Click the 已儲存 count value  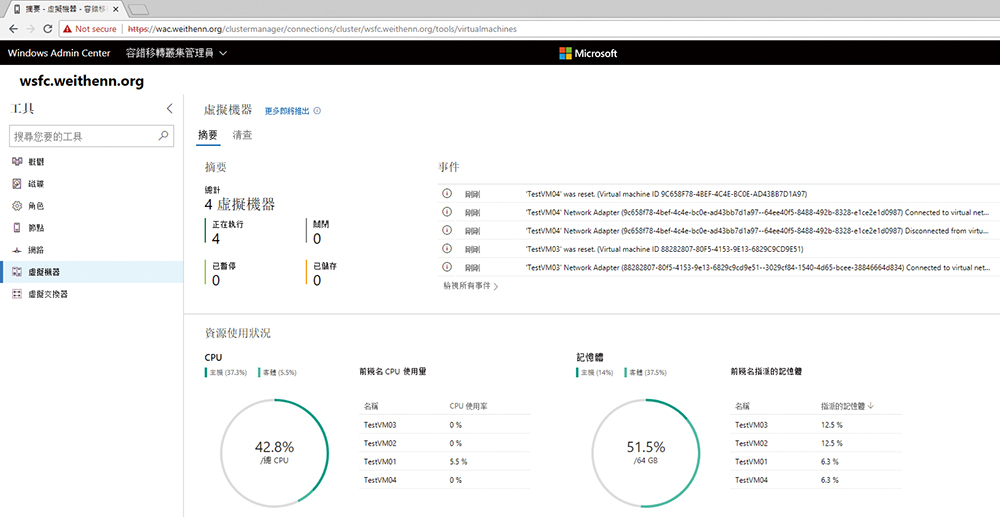click(317, 280)
